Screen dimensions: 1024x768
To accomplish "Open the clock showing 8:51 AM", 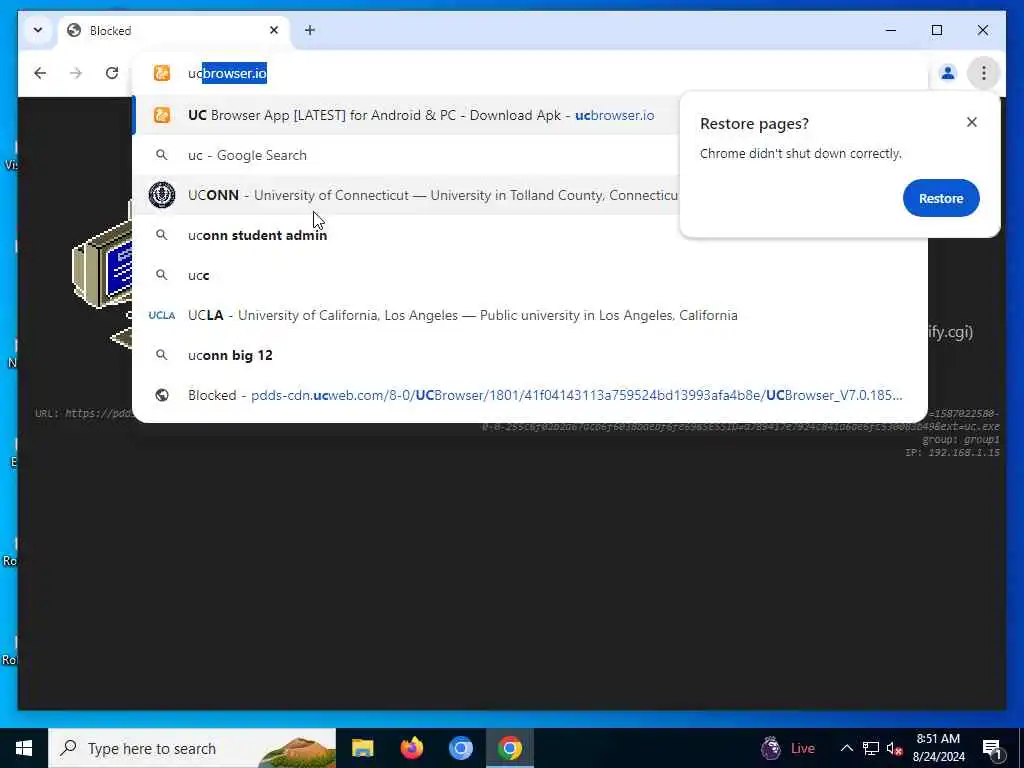I will click(x=938, y=748).
